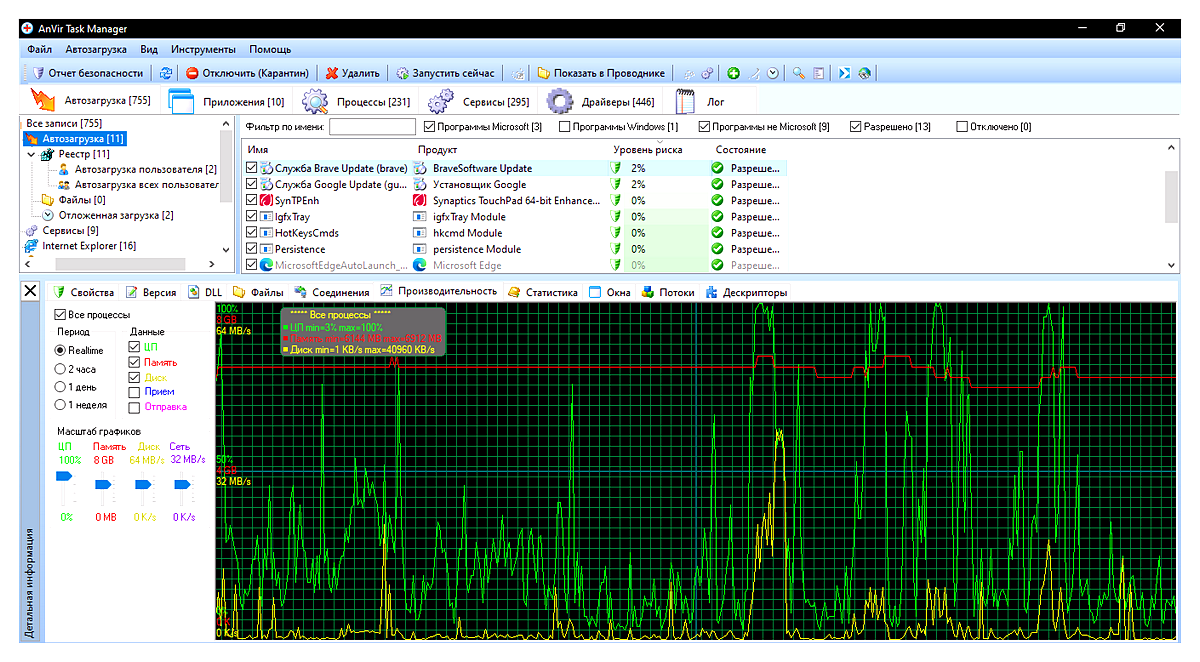The image size is (1200, 662).
Task: Uncheck the Все процессы checkbox
Action: [x=60, y=314]
